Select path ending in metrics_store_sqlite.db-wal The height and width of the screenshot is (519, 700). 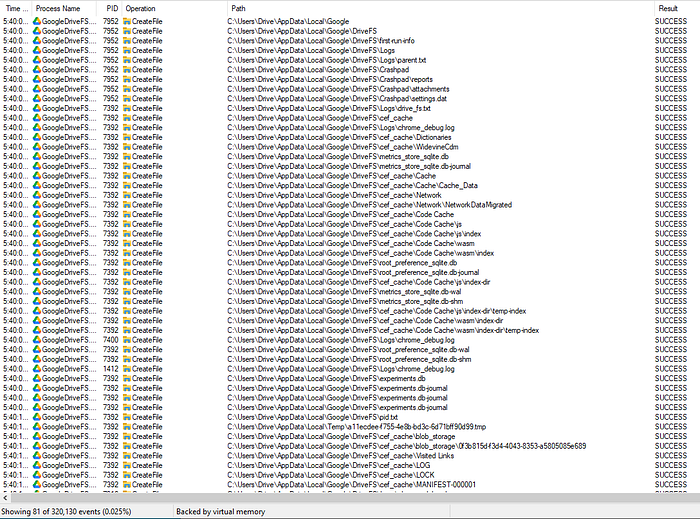[344, 291]
